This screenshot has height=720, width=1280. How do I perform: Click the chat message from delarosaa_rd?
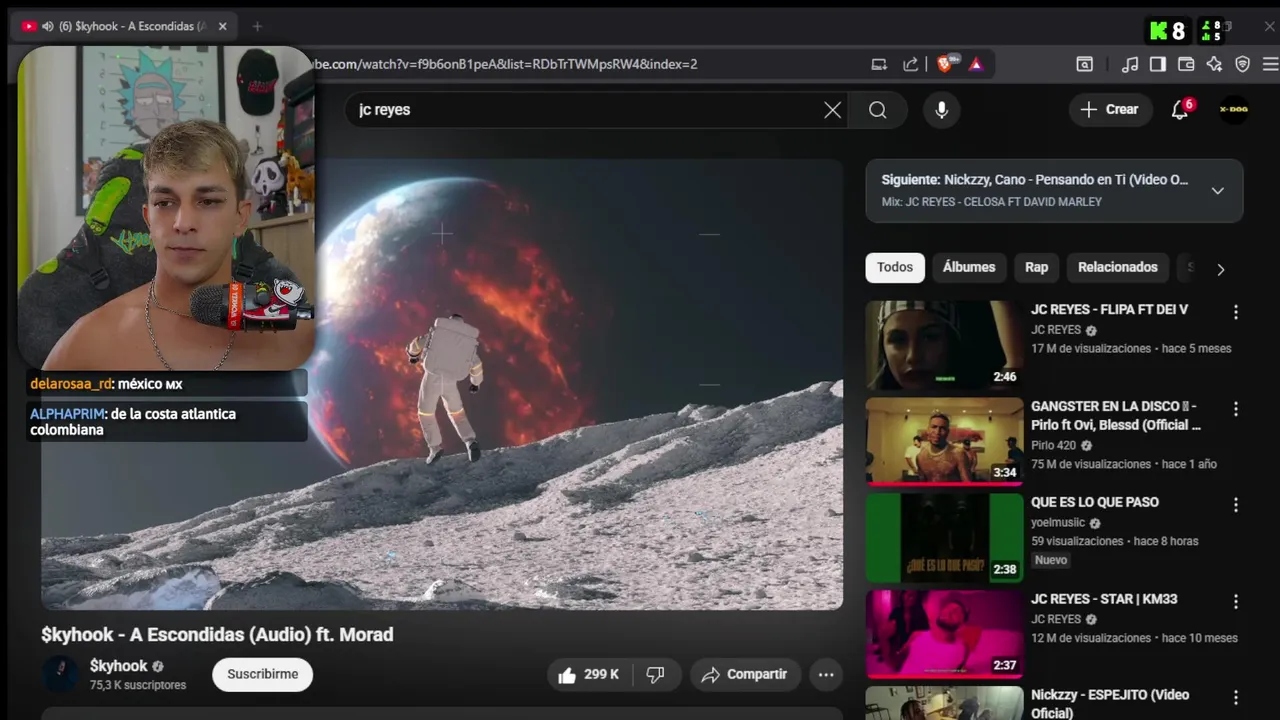(x=166, y=384)
